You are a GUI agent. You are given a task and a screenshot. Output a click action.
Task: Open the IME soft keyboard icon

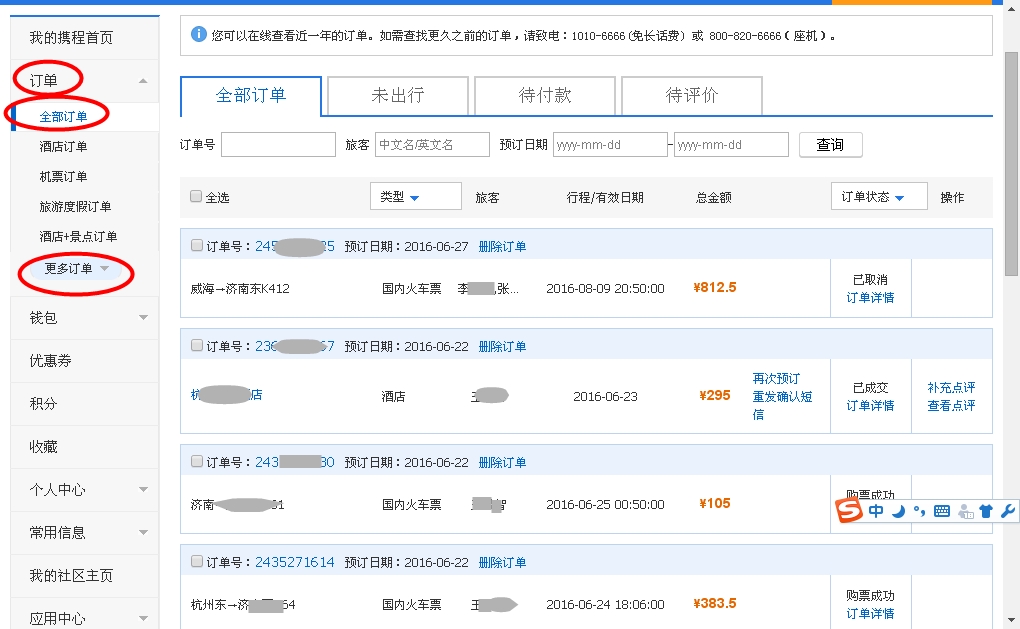tap(941, 511)
